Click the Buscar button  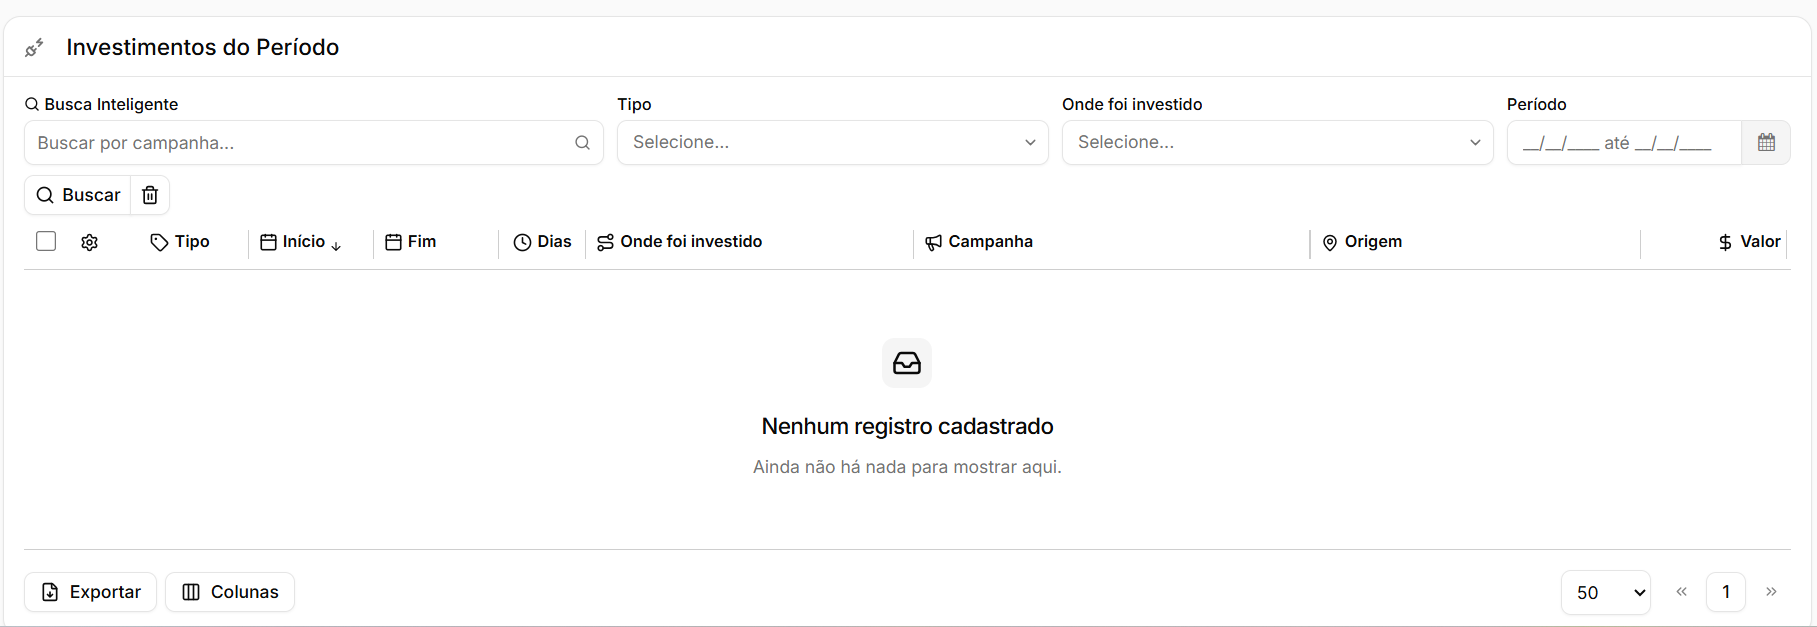pos(78,195)
